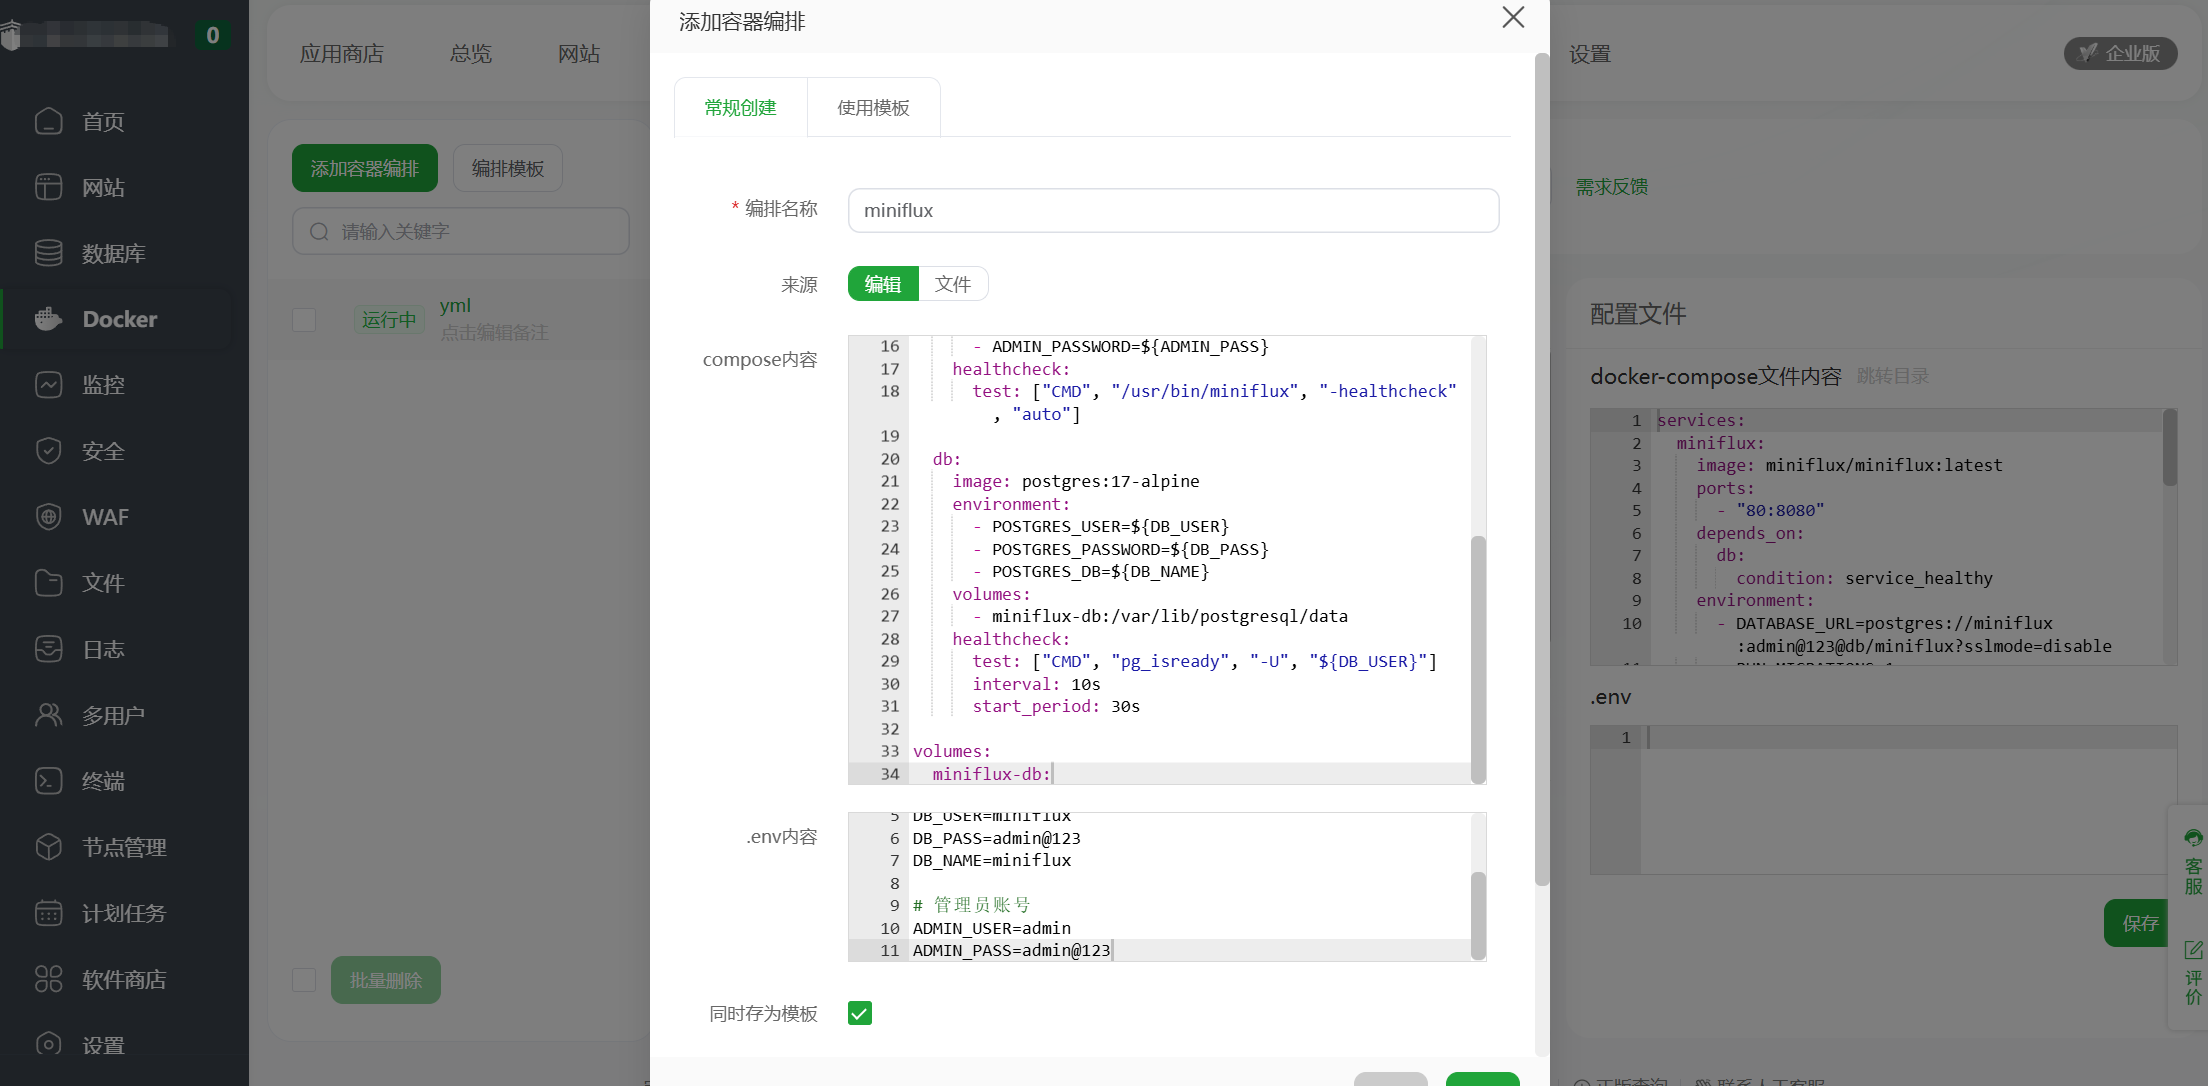Screen dimensions: 2208x1086
Task: Open the 需求反馈 link
Action: (1612, 187)
